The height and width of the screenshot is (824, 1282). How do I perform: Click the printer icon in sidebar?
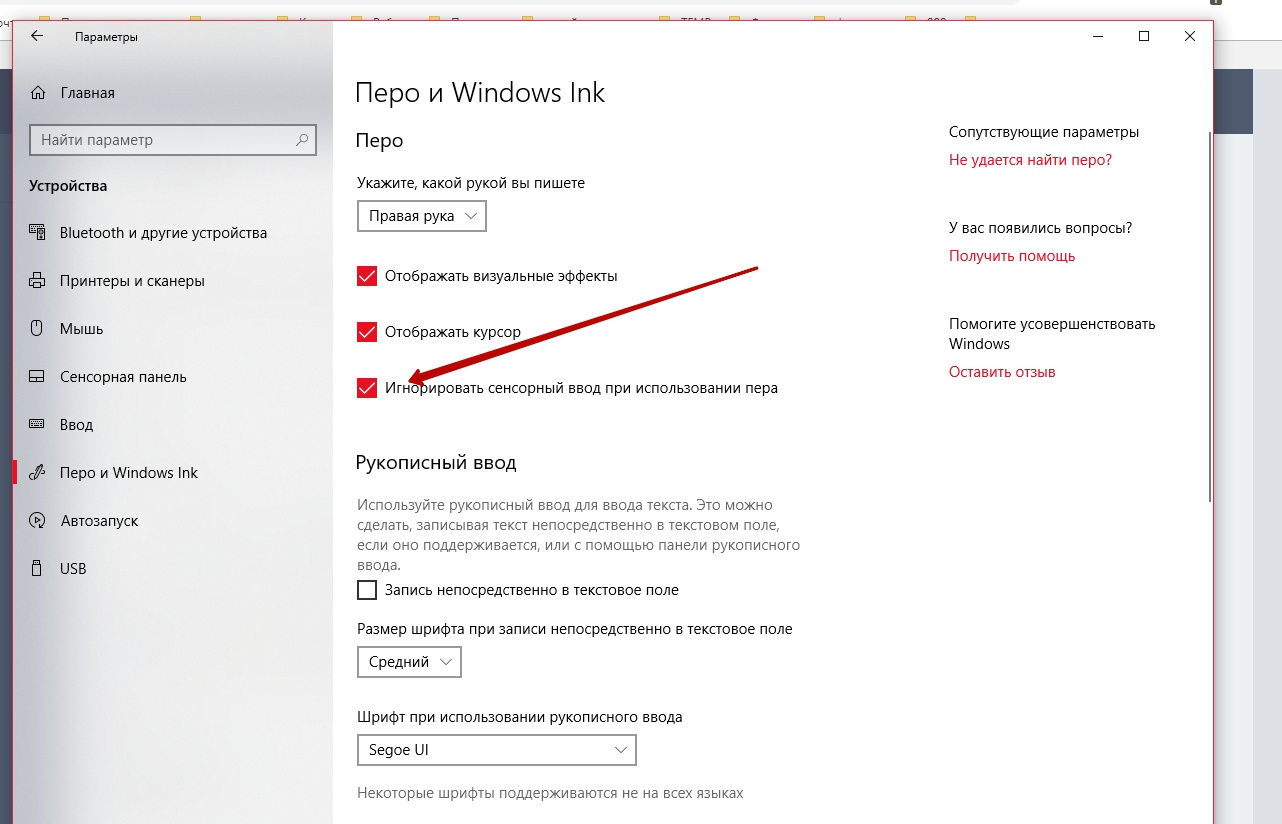[37, 281]
